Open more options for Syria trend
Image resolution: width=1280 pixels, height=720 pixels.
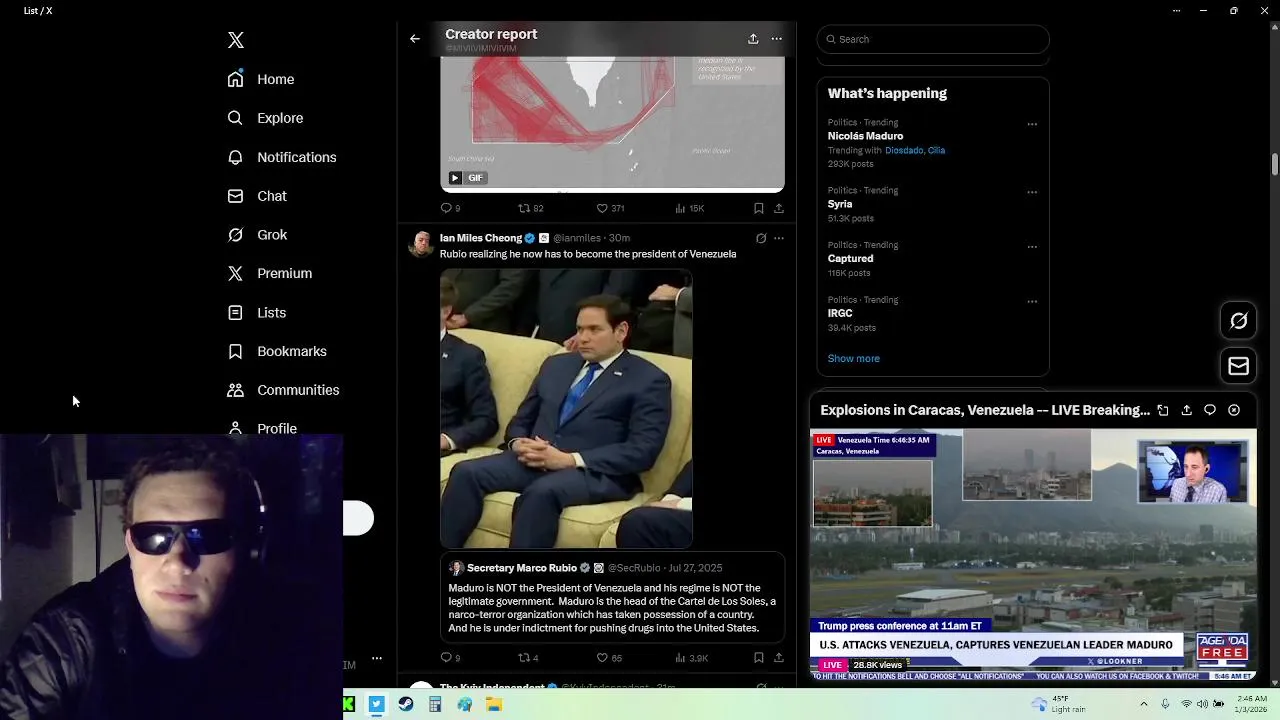[x=1032, y=192]
